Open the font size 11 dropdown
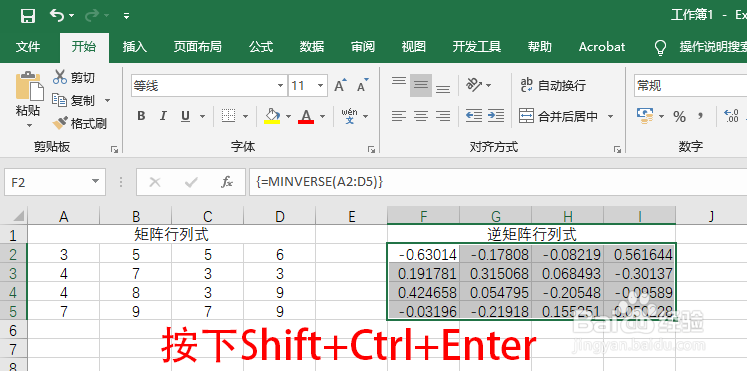 point(320,86)
